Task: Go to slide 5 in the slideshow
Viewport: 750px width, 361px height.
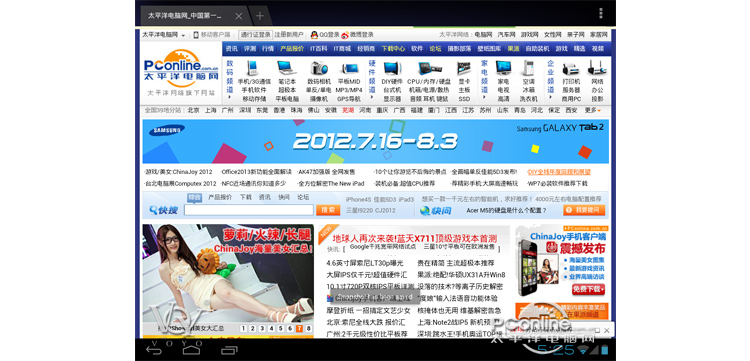Action: [281, 328]
